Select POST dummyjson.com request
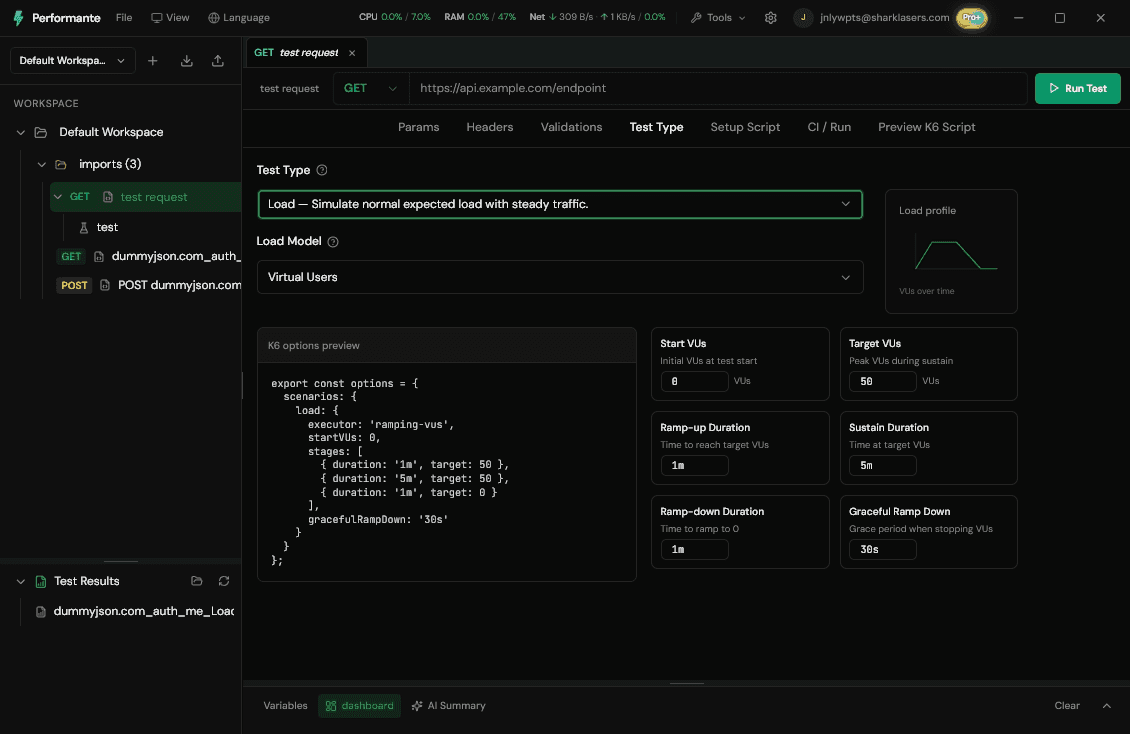Viewport: 1130px width, 734px height. point(148,285)
